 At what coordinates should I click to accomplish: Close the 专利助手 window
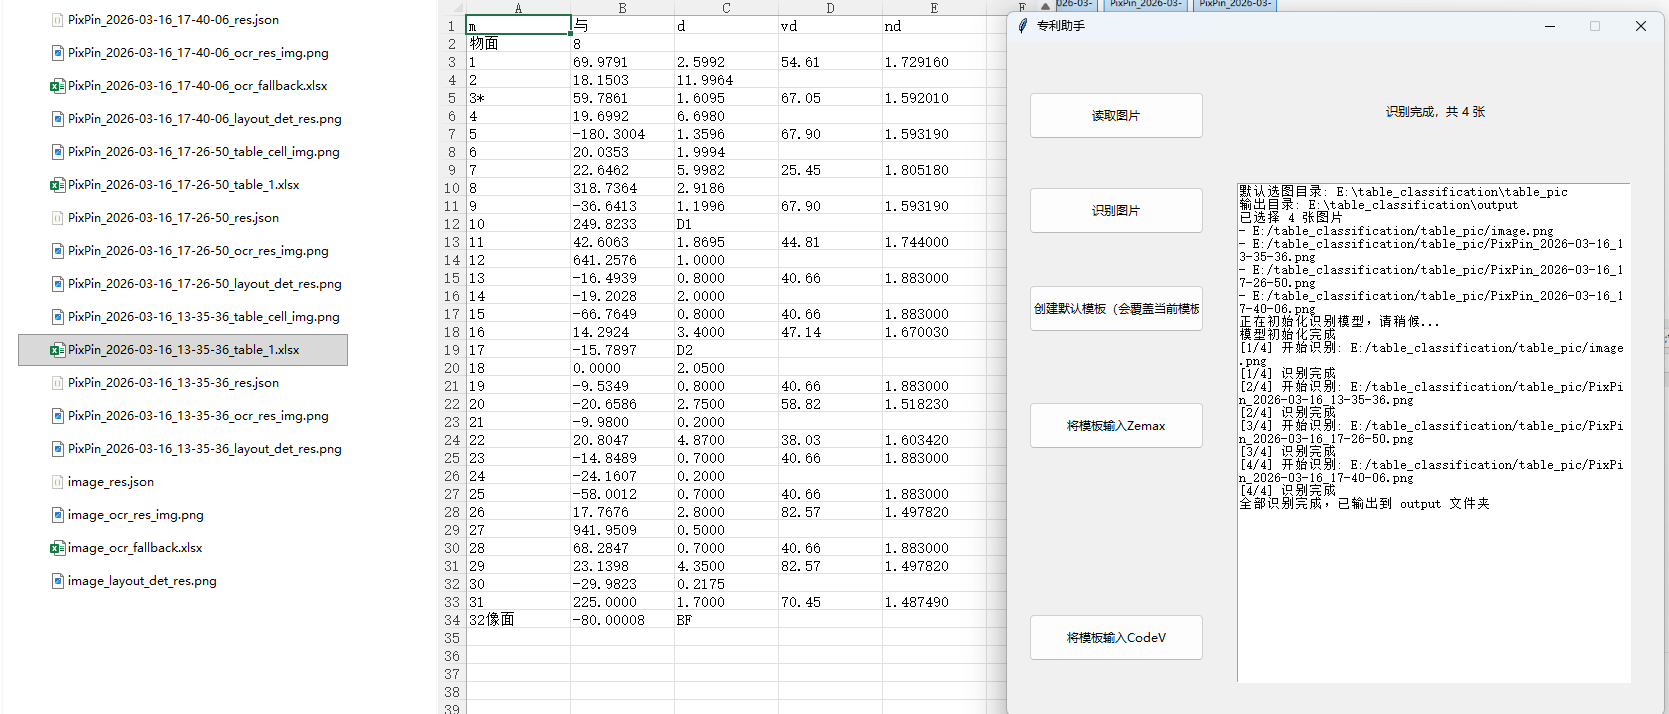pyautogui.click(x=1640, y=26)
